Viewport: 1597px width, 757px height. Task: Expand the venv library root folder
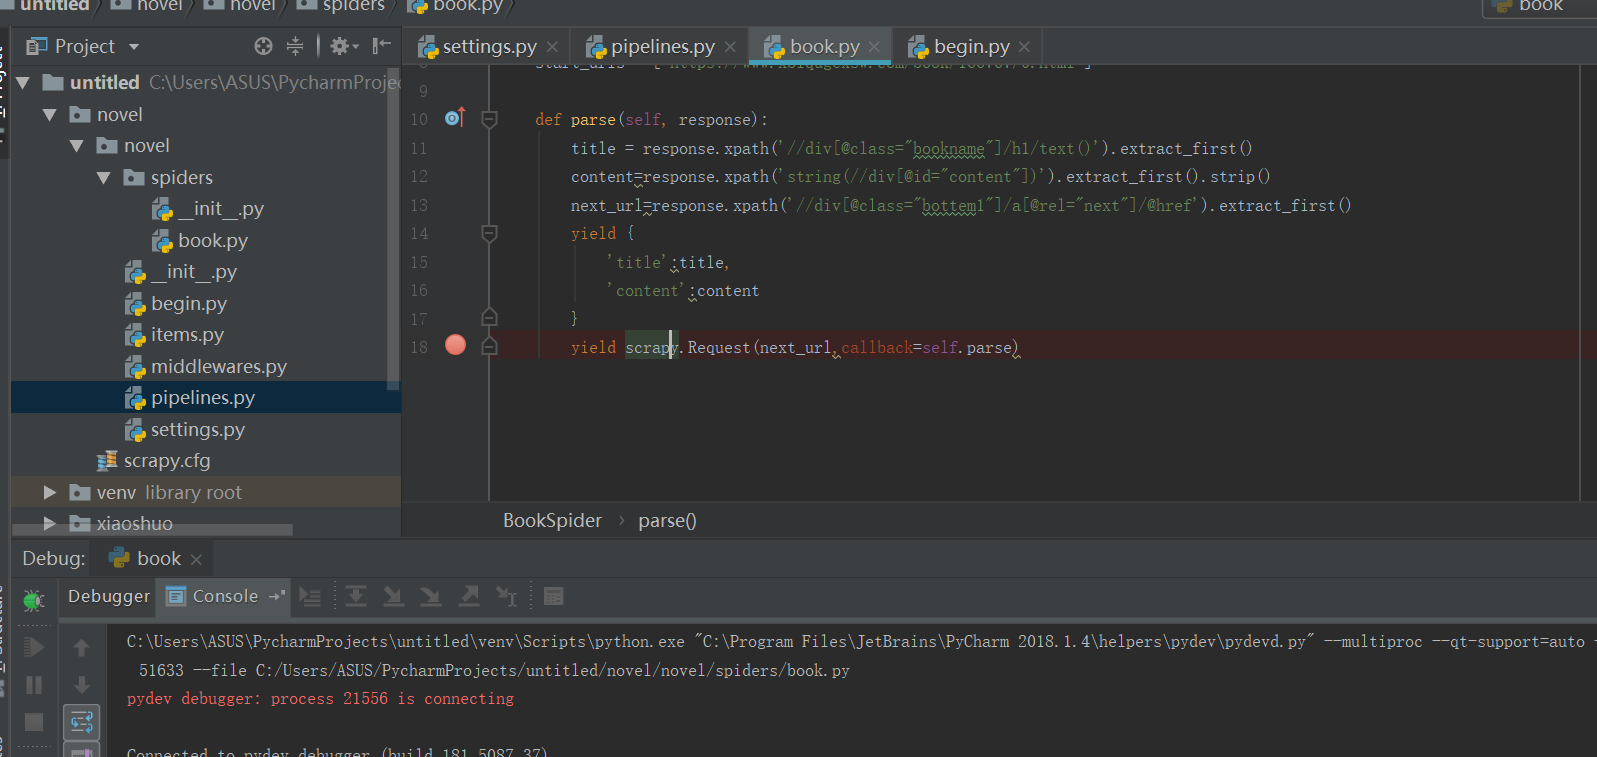[50, 492]
